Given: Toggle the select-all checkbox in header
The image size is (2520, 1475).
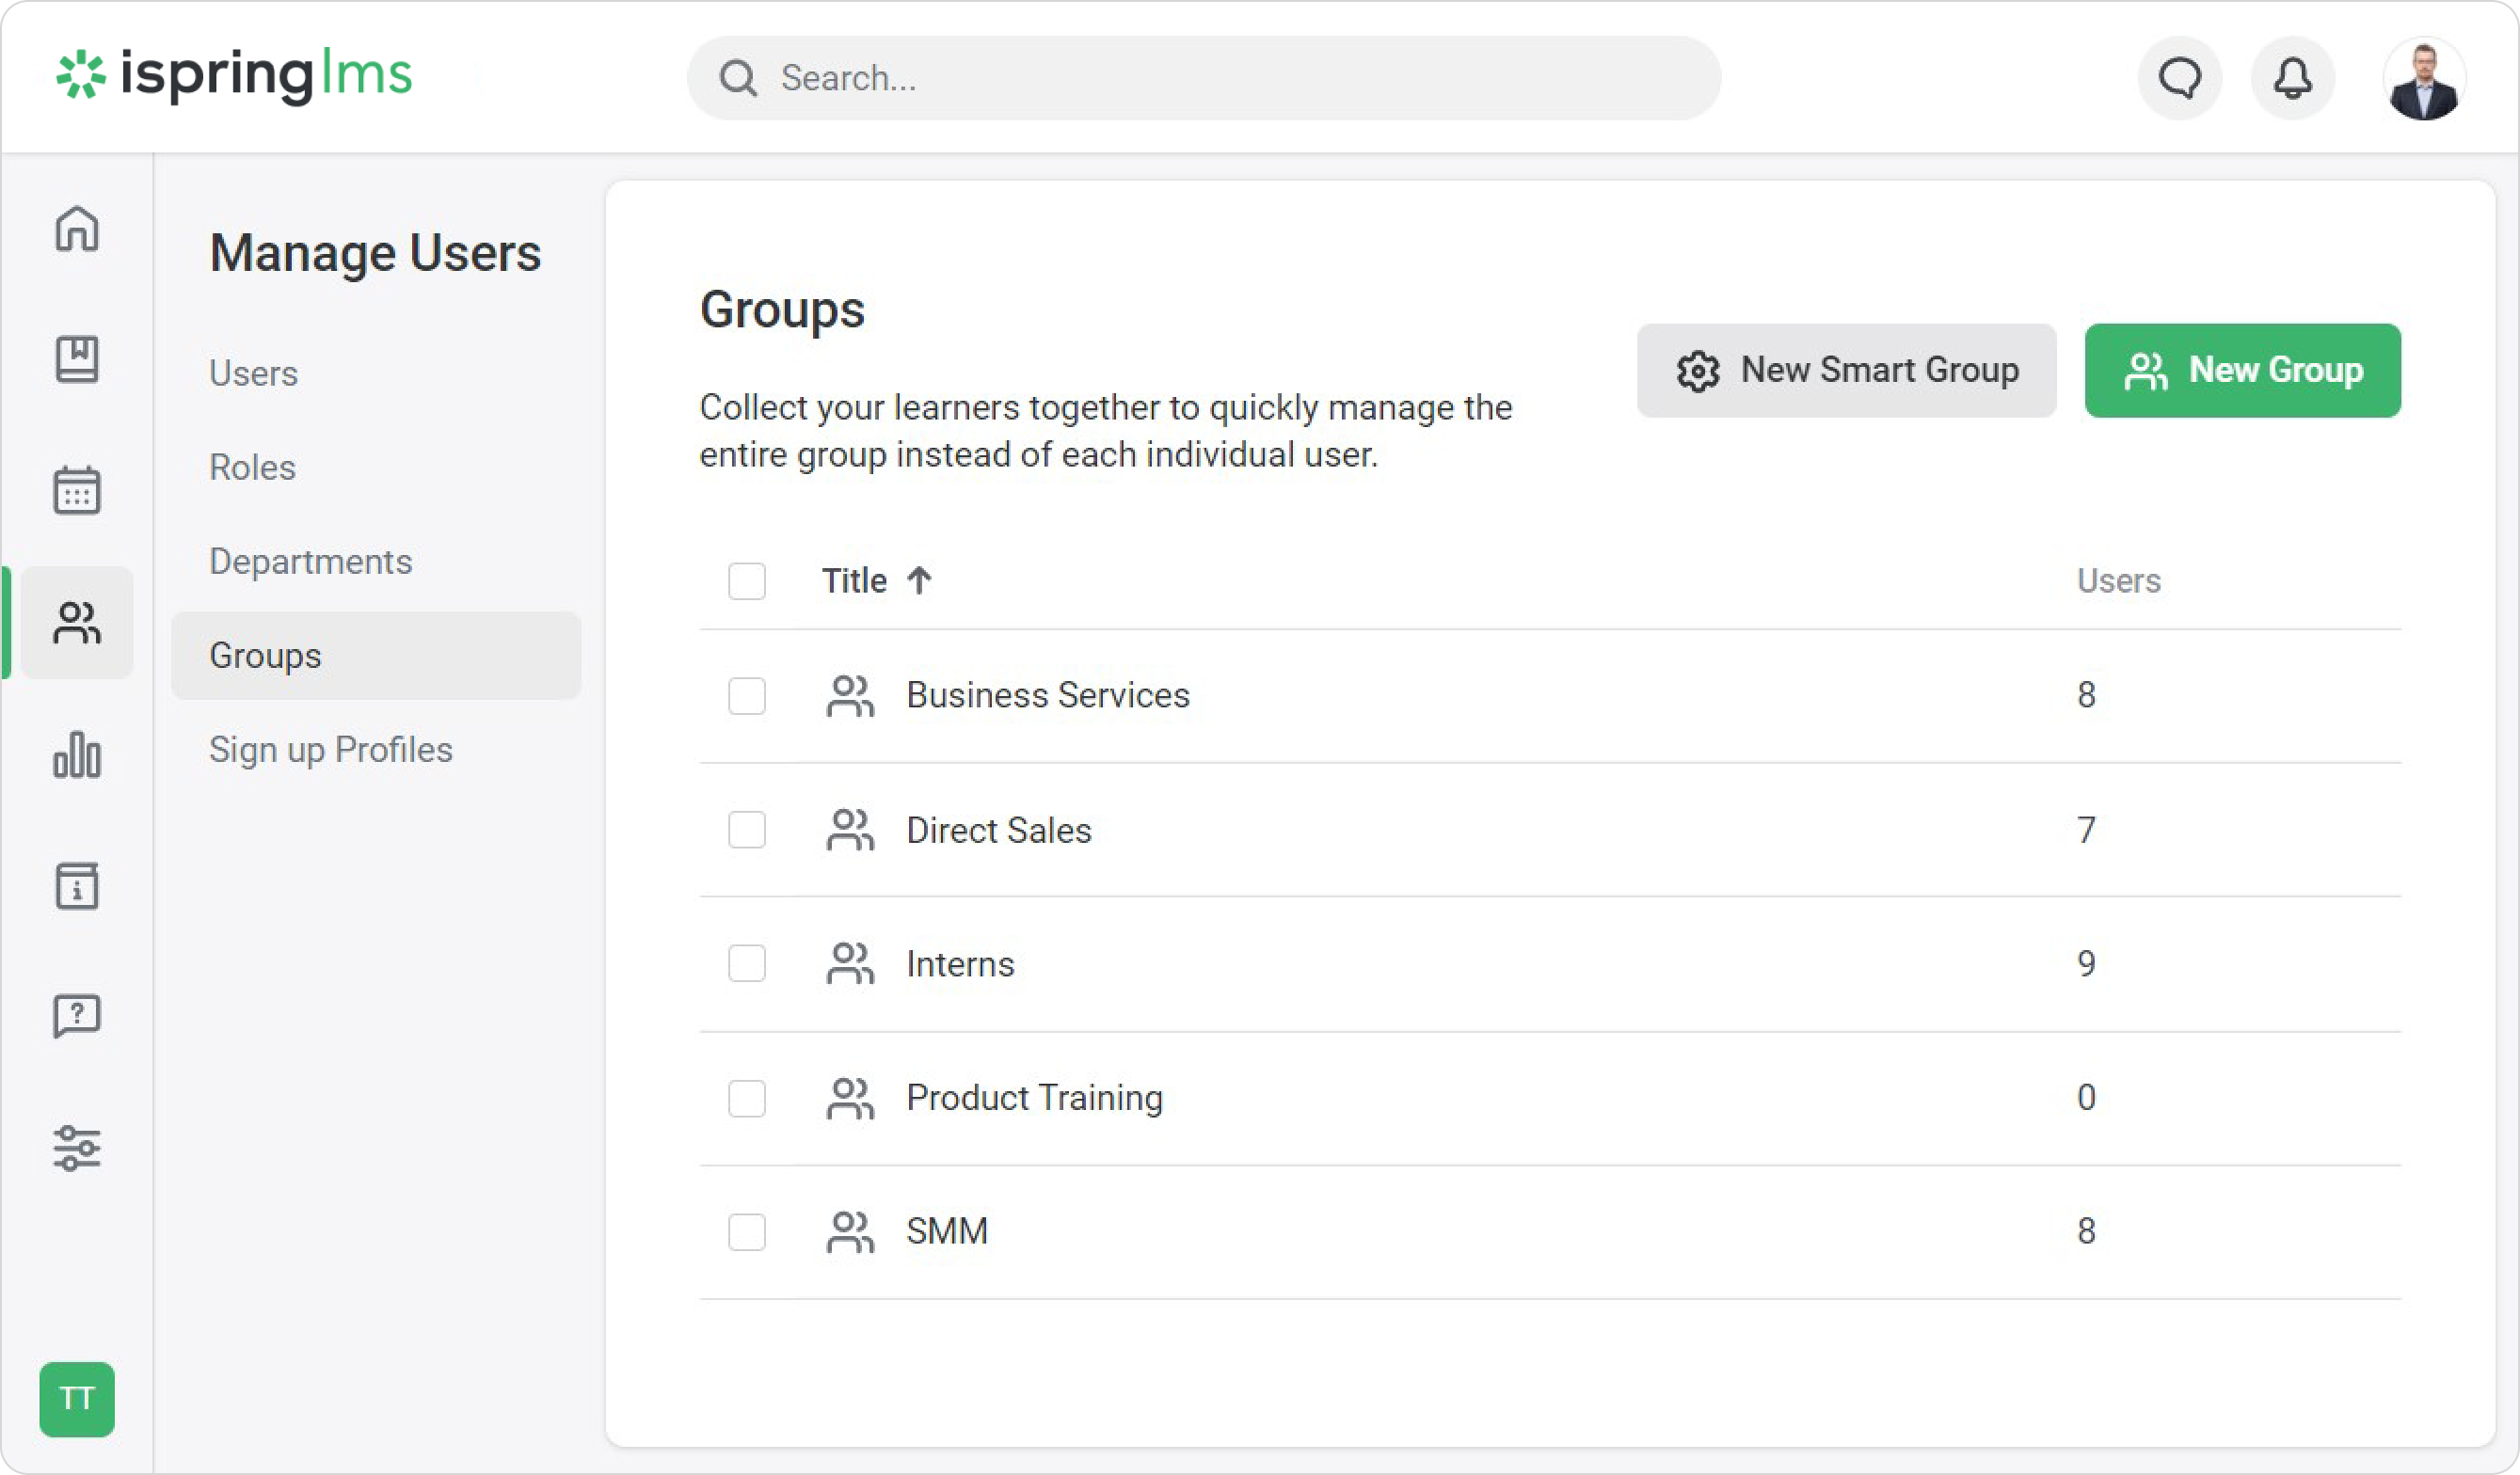Looking at the screenshot, I should 747,581.
